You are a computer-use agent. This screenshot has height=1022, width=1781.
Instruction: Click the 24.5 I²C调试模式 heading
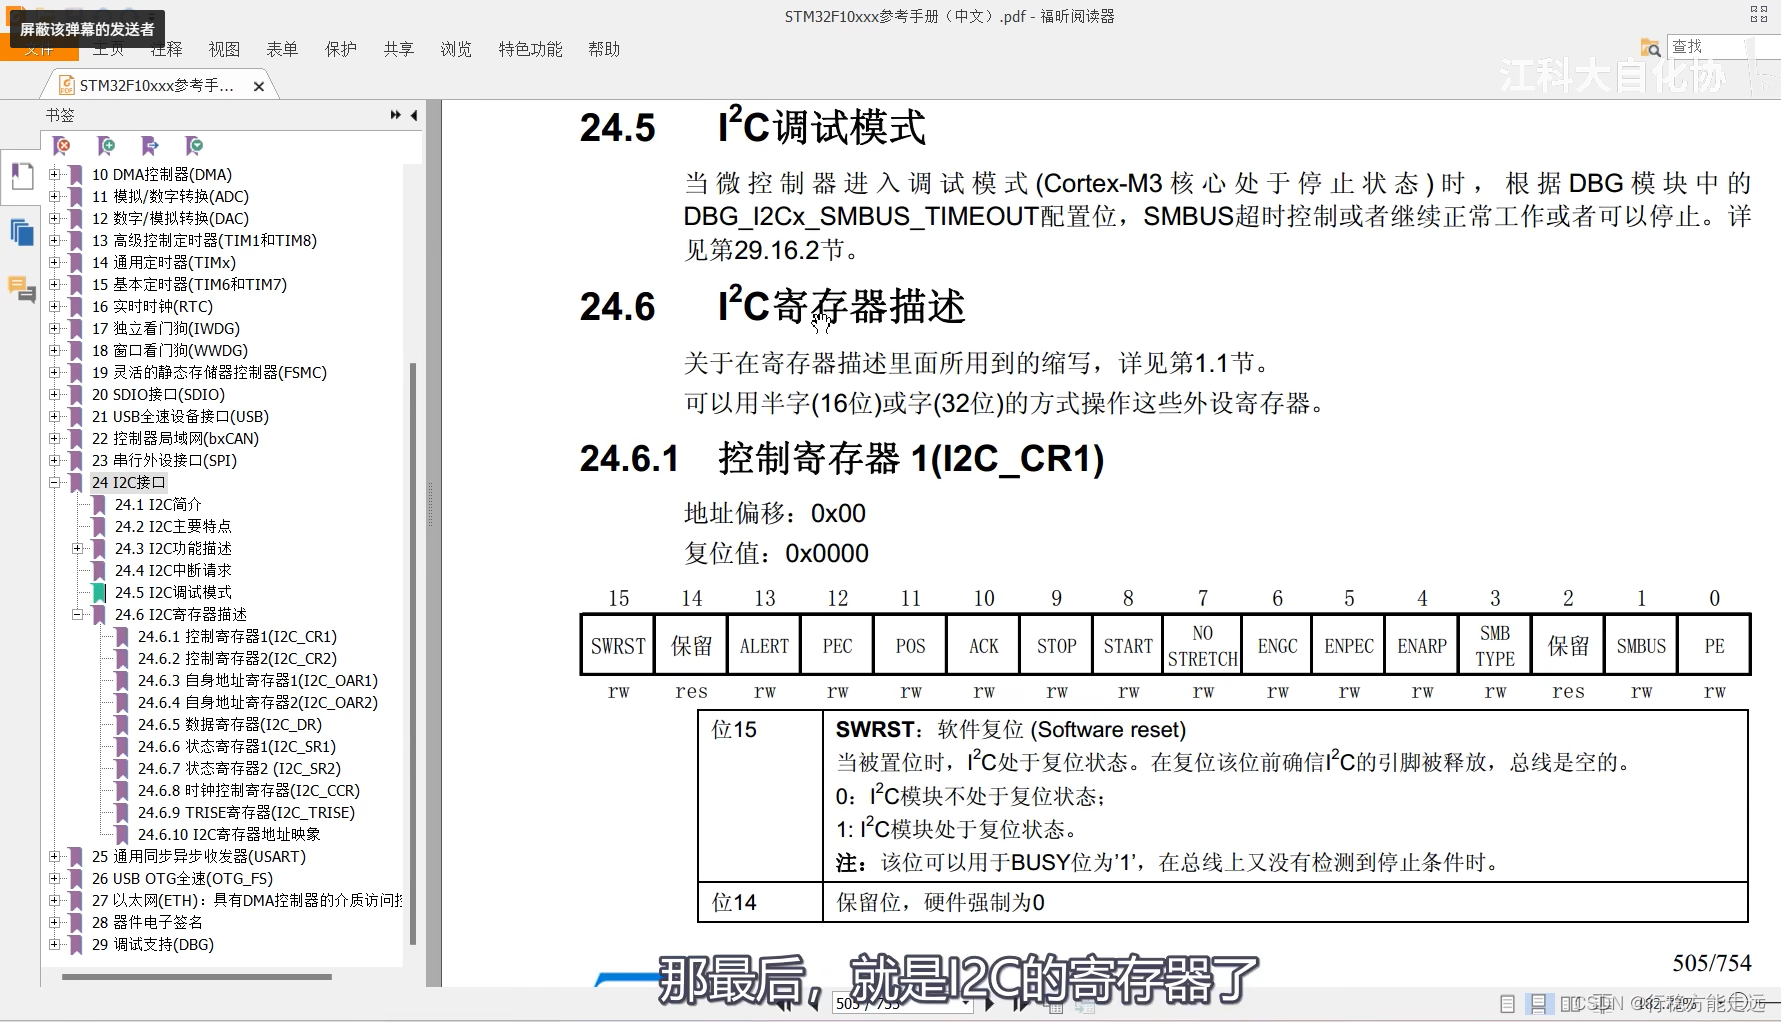[752, 127]
